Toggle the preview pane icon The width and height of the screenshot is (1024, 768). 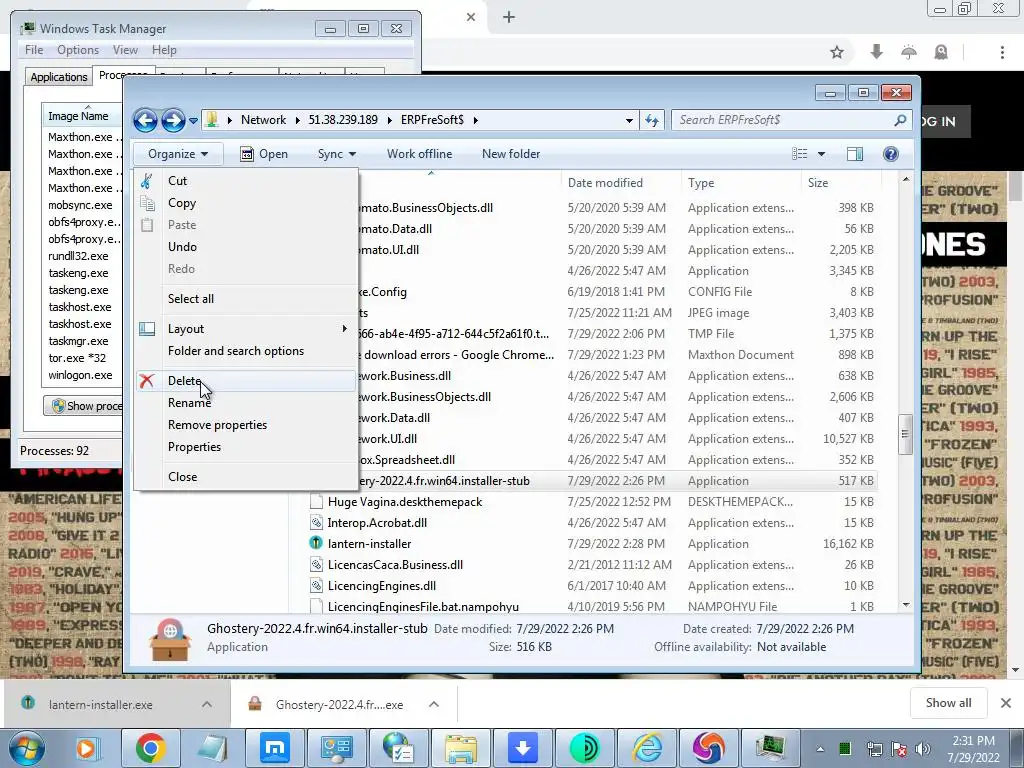[x=854, y=154]
